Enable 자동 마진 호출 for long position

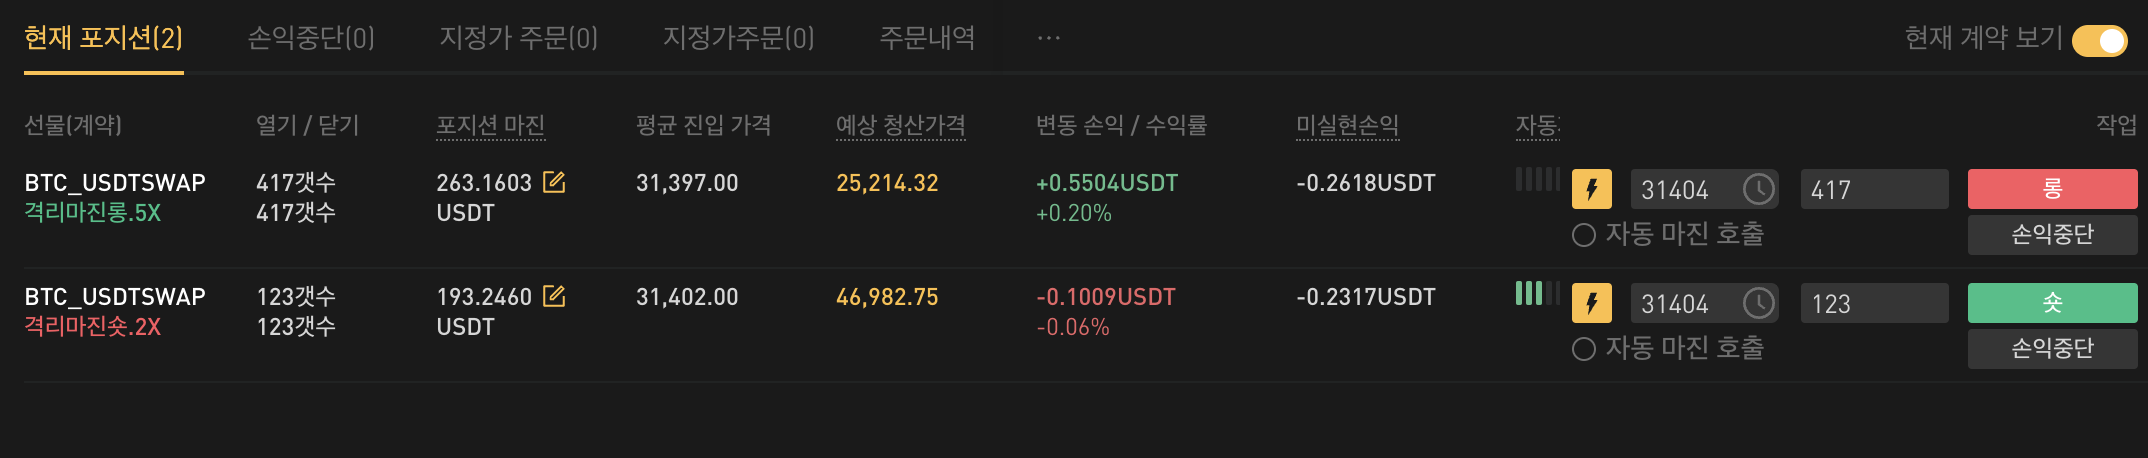1583,235
